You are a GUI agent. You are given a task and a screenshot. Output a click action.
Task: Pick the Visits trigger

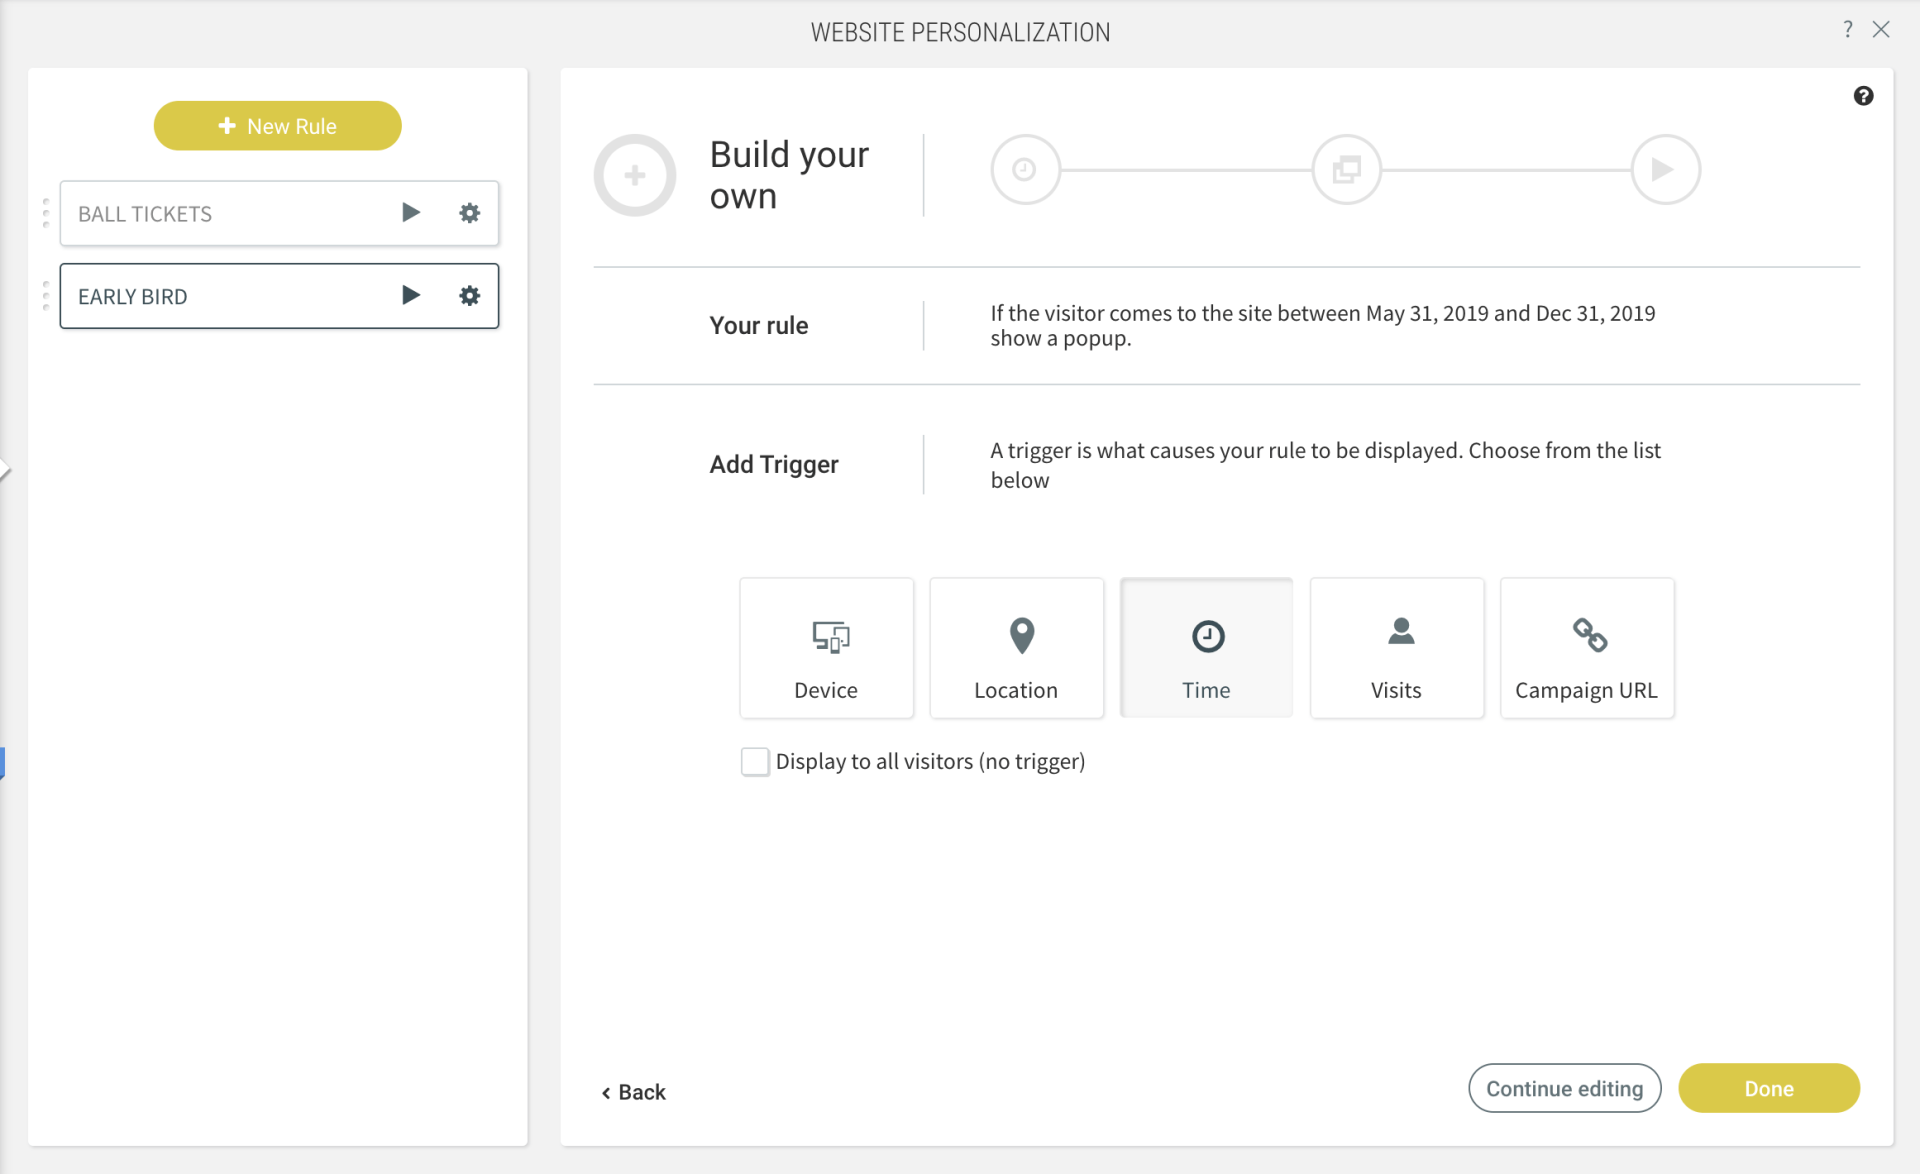click(1396, 648)
